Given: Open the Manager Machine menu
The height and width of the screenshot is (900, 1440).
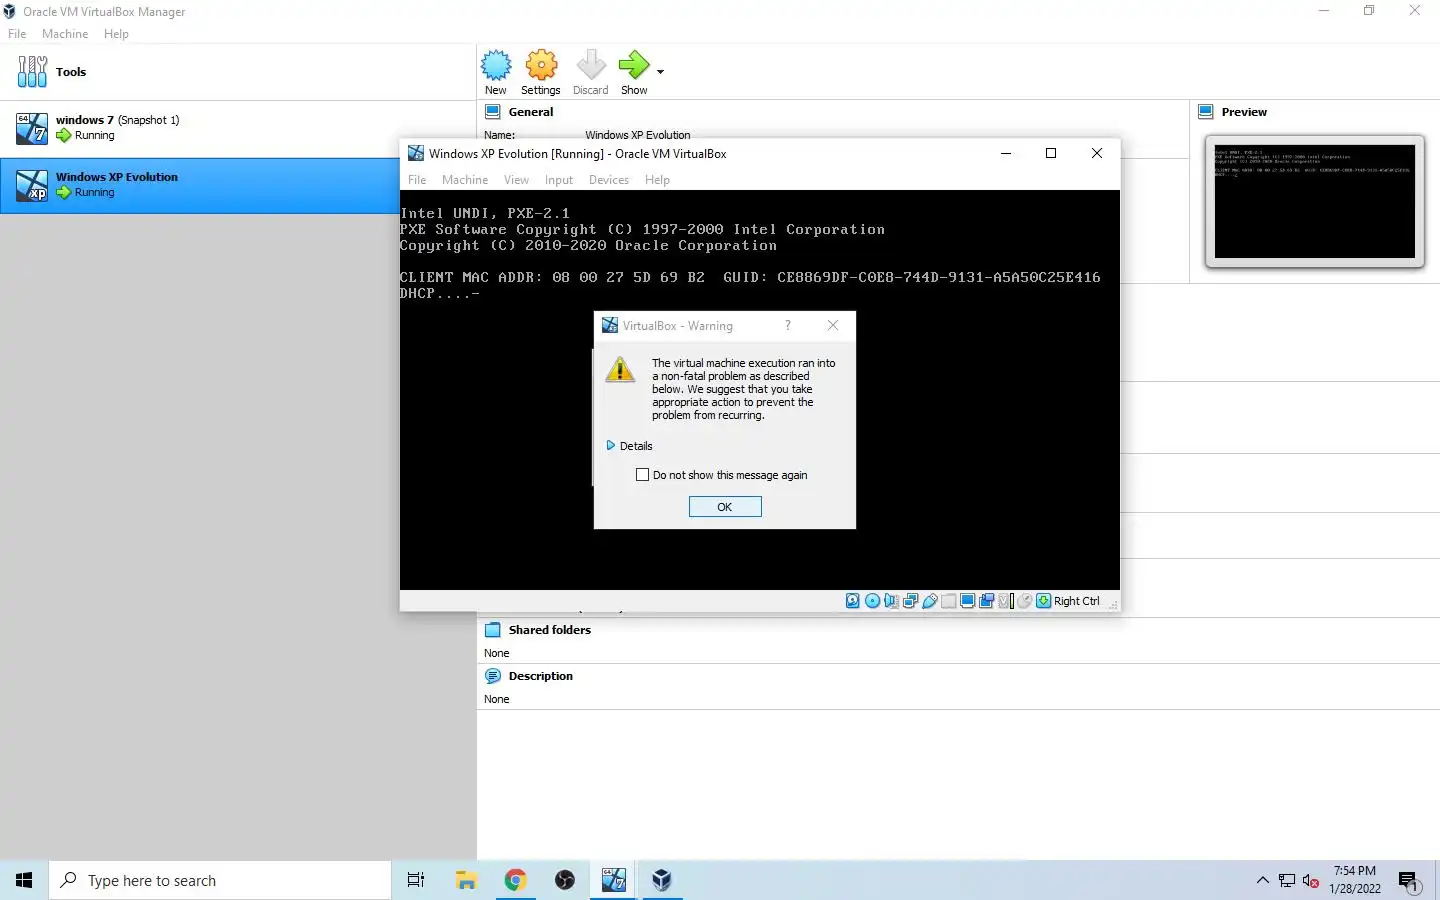Looking at the screenshot, I should pyautogui.click(x=65, y=34).
